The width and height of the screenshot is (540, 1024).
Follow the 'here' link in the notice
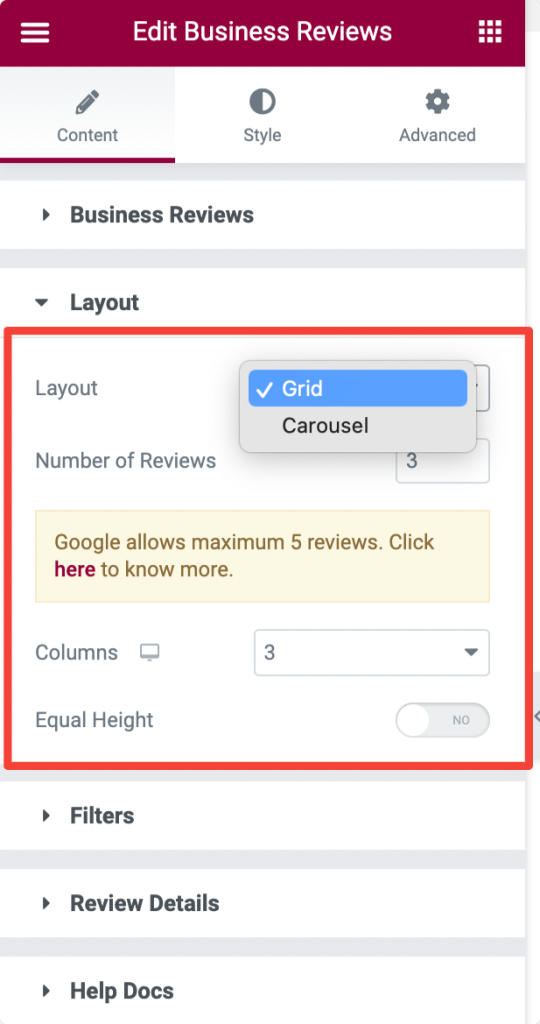pyautogui.click(x=74, y=569)
